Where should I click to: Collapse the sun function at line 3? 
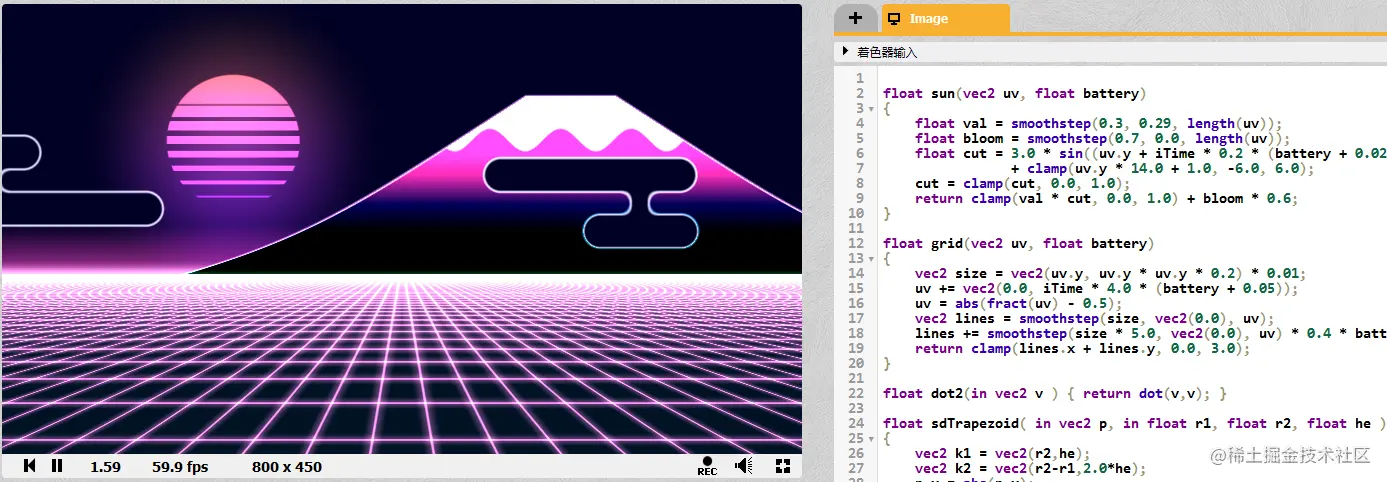[x=873, y=109]
